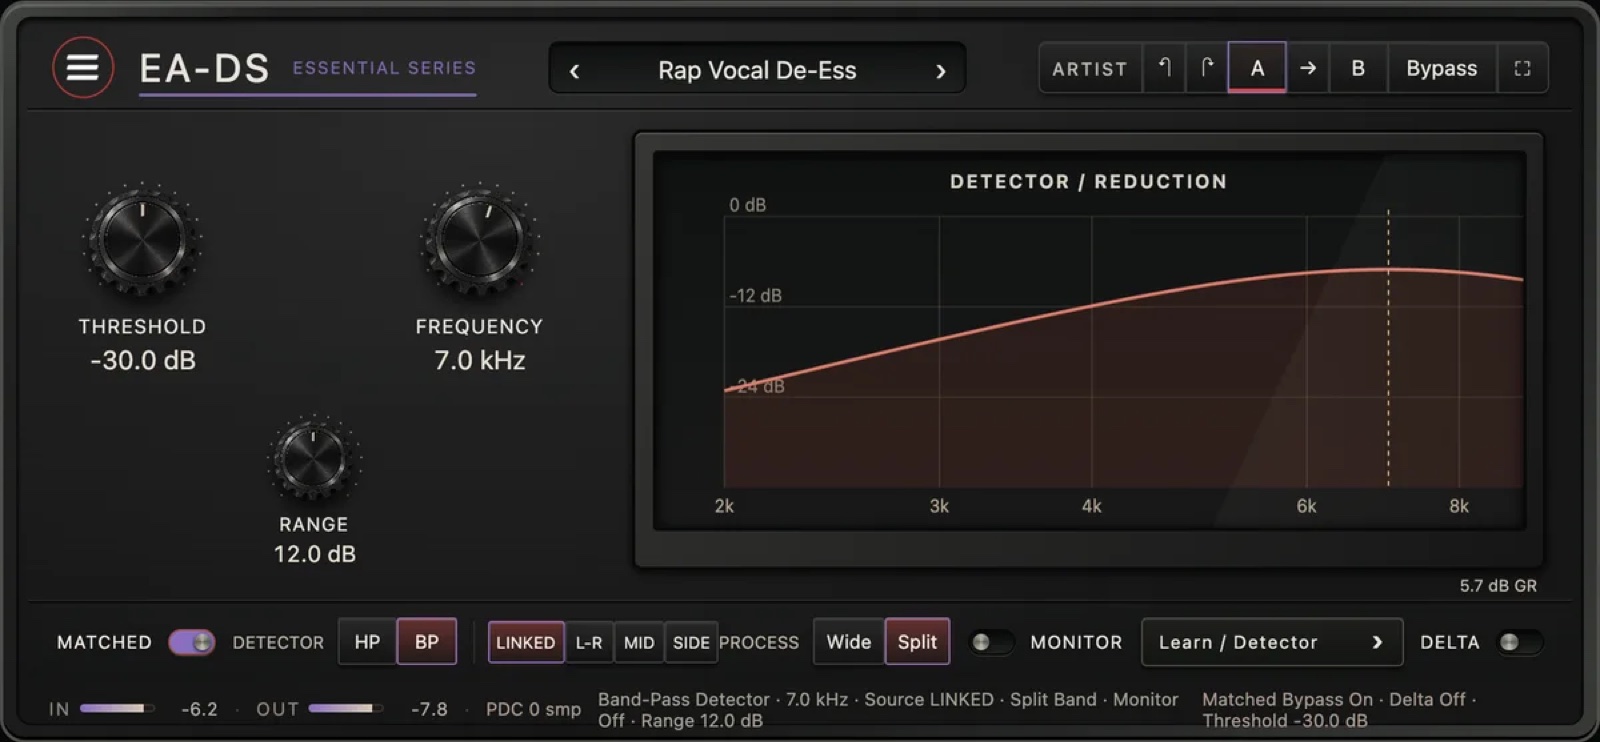
Task: Open the ARTIST presets button
Action: point(1090,68)
